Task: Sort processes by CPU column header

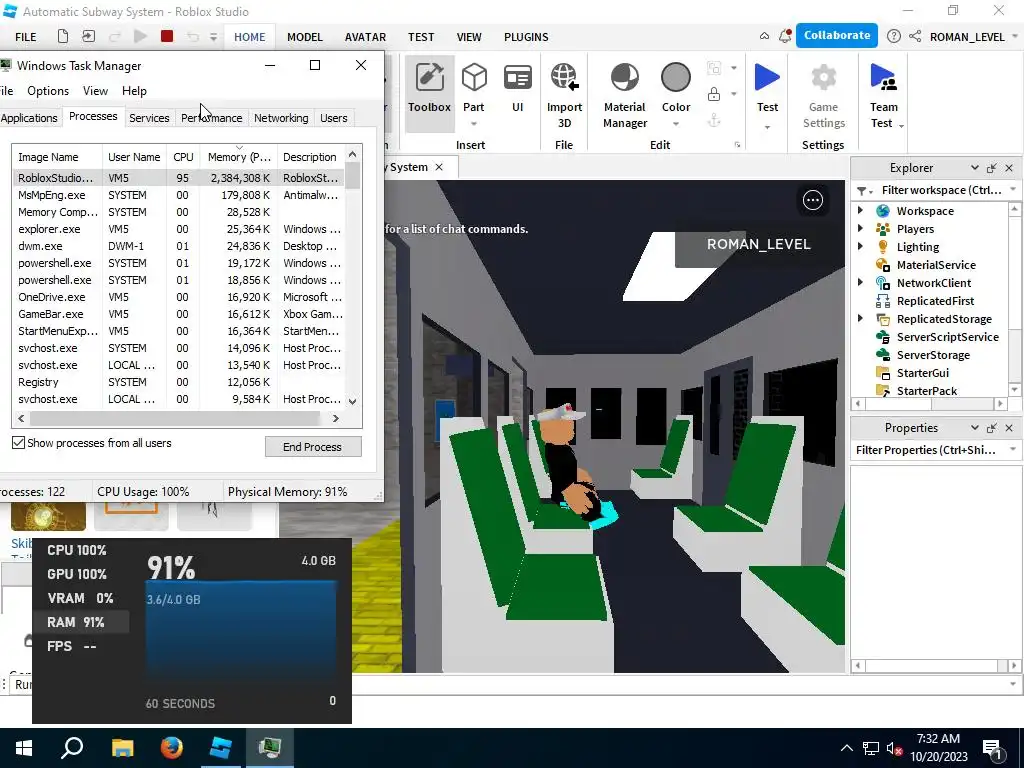Action: pyautogui.click(x=183, y=157)
